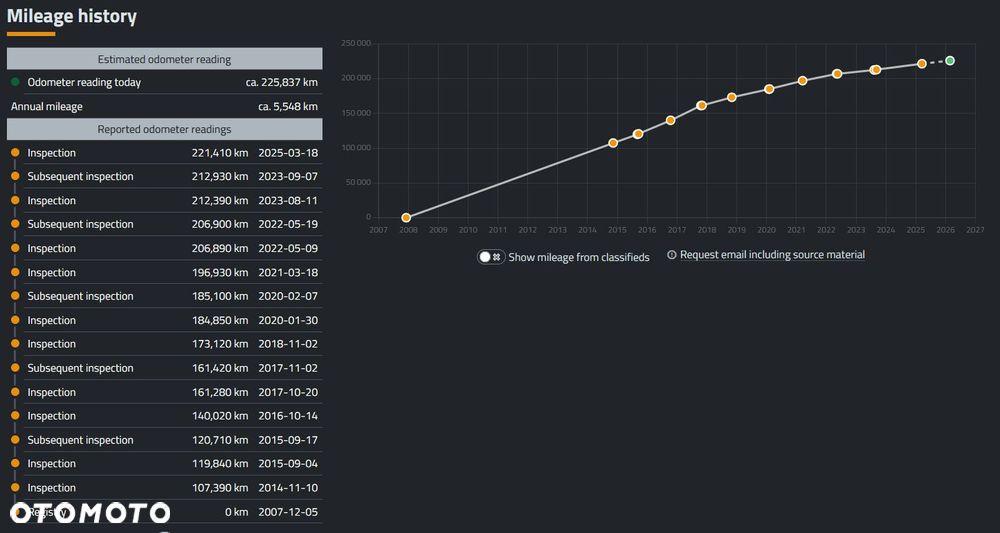This screenshot has width=1000, height=533.
Task: Click the 221,410 km reading
Action: click(x=220, y=153)
